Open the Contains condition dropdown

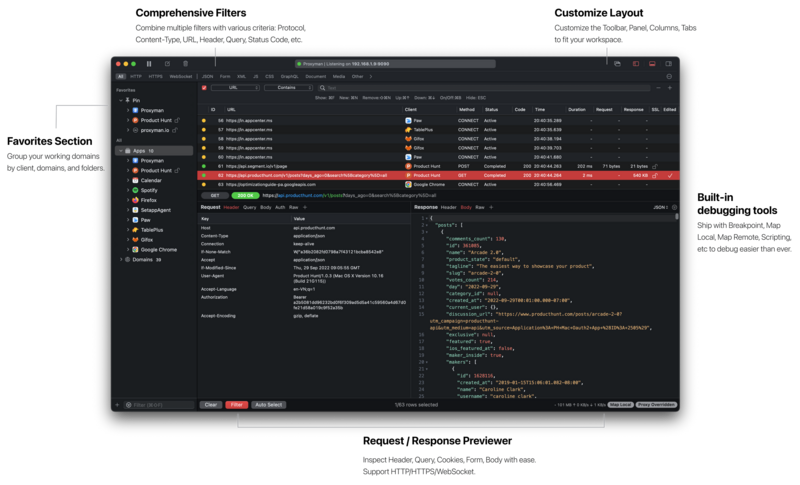coord(288,88)
